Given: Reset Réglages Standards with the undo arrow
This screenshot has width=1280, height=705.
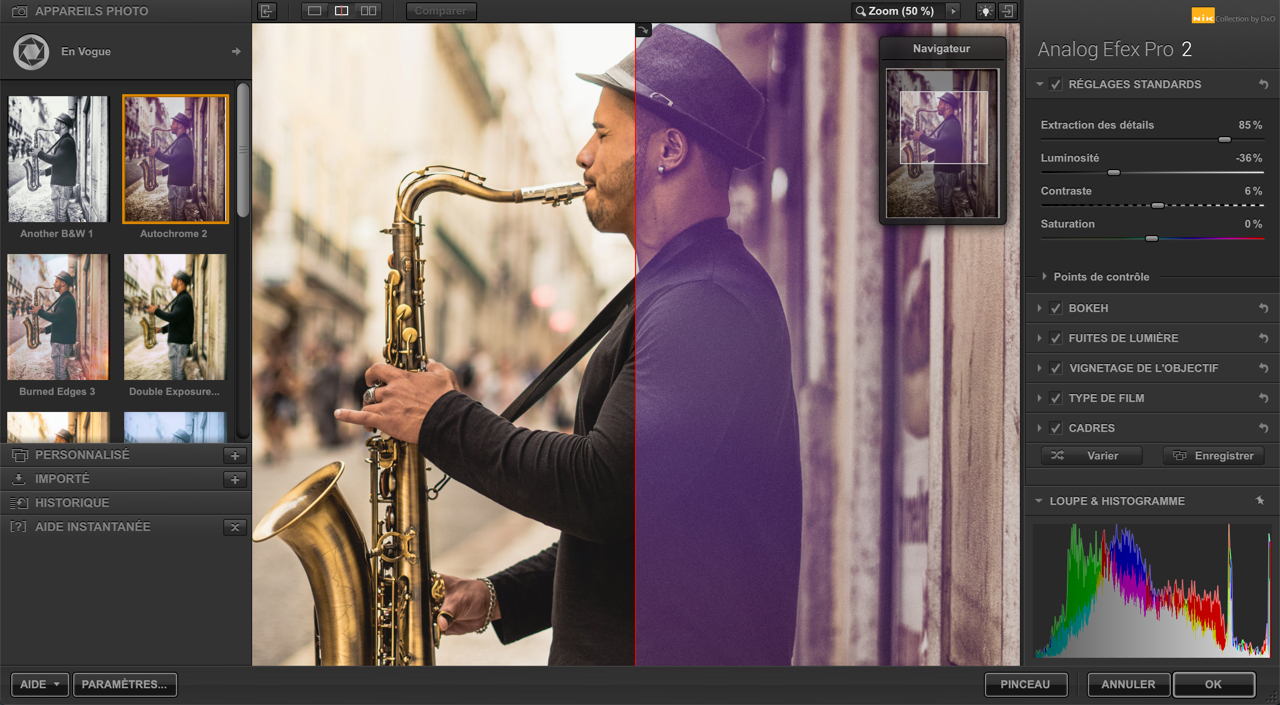Looking at the screenshot, I should click(1264, 85).
